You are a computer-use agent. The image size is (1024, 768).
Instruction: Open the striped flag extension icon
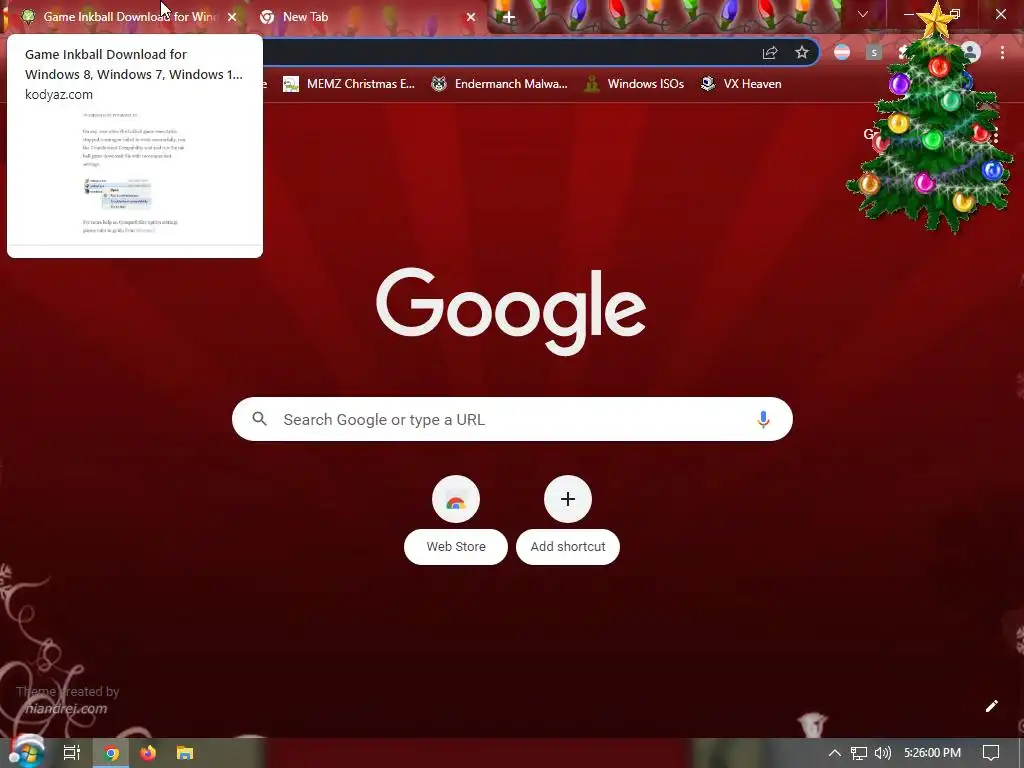point(842,52)
